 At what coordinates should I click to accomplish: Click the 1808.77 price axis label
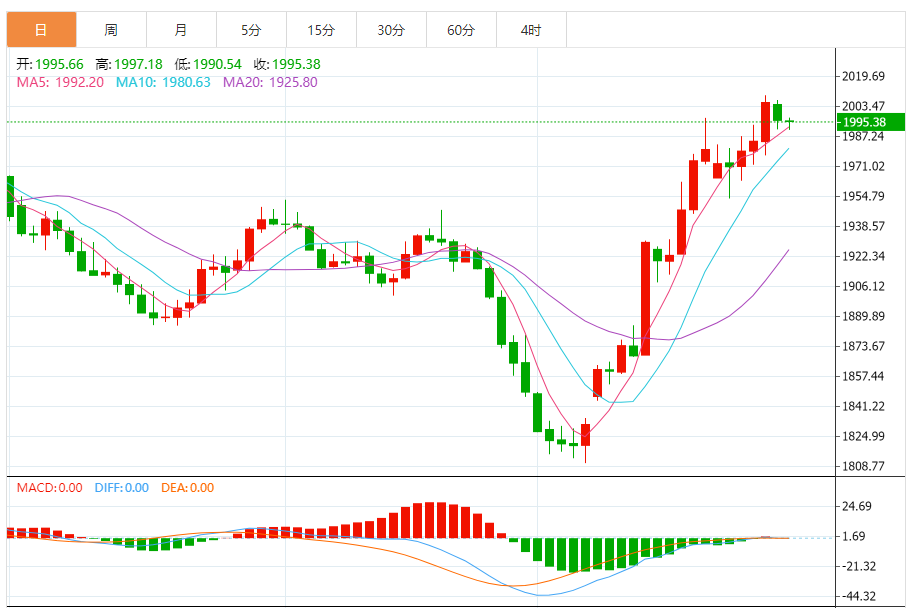click(x=863, y=466)
